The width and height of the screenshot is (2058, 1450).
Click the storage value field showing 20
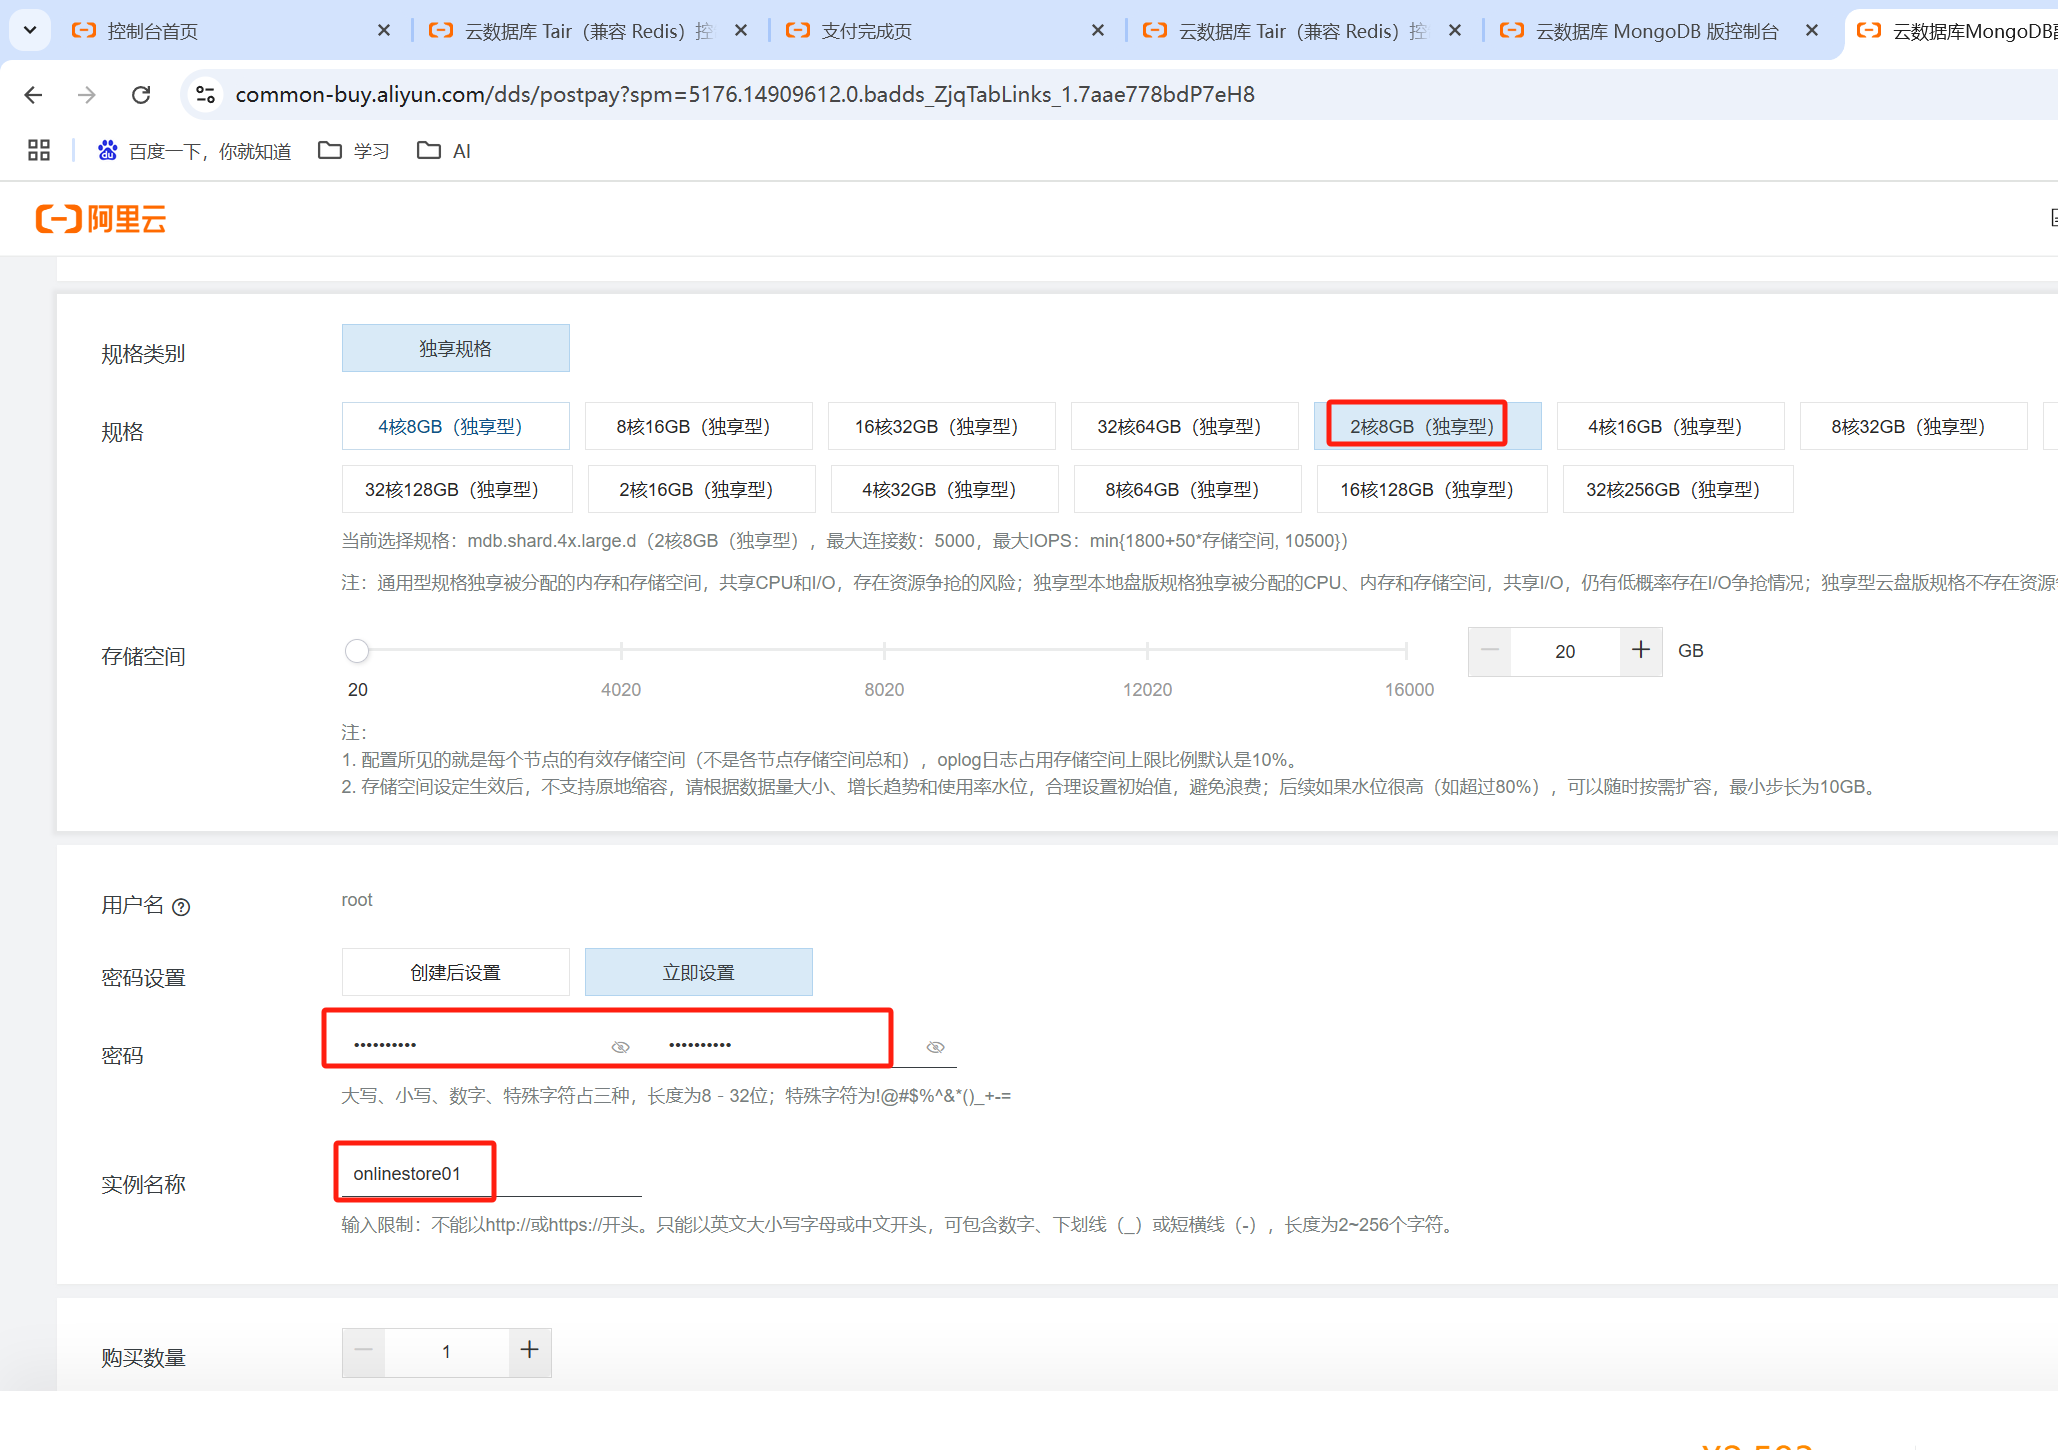1565,651
